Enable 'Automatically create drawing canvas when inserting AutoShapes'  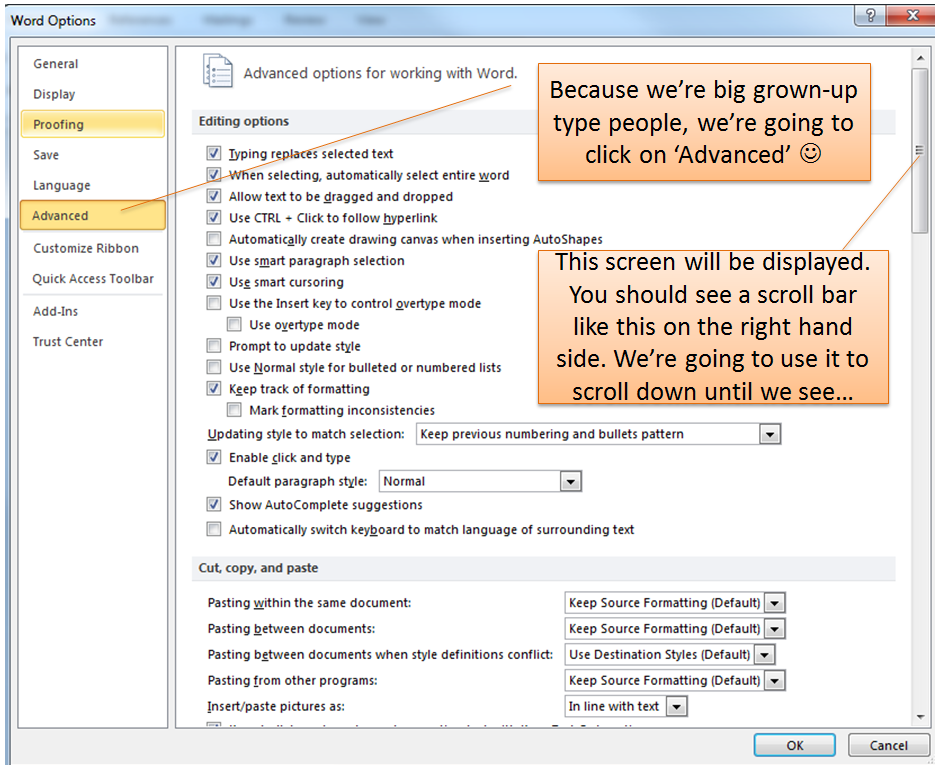click(214, 238)
